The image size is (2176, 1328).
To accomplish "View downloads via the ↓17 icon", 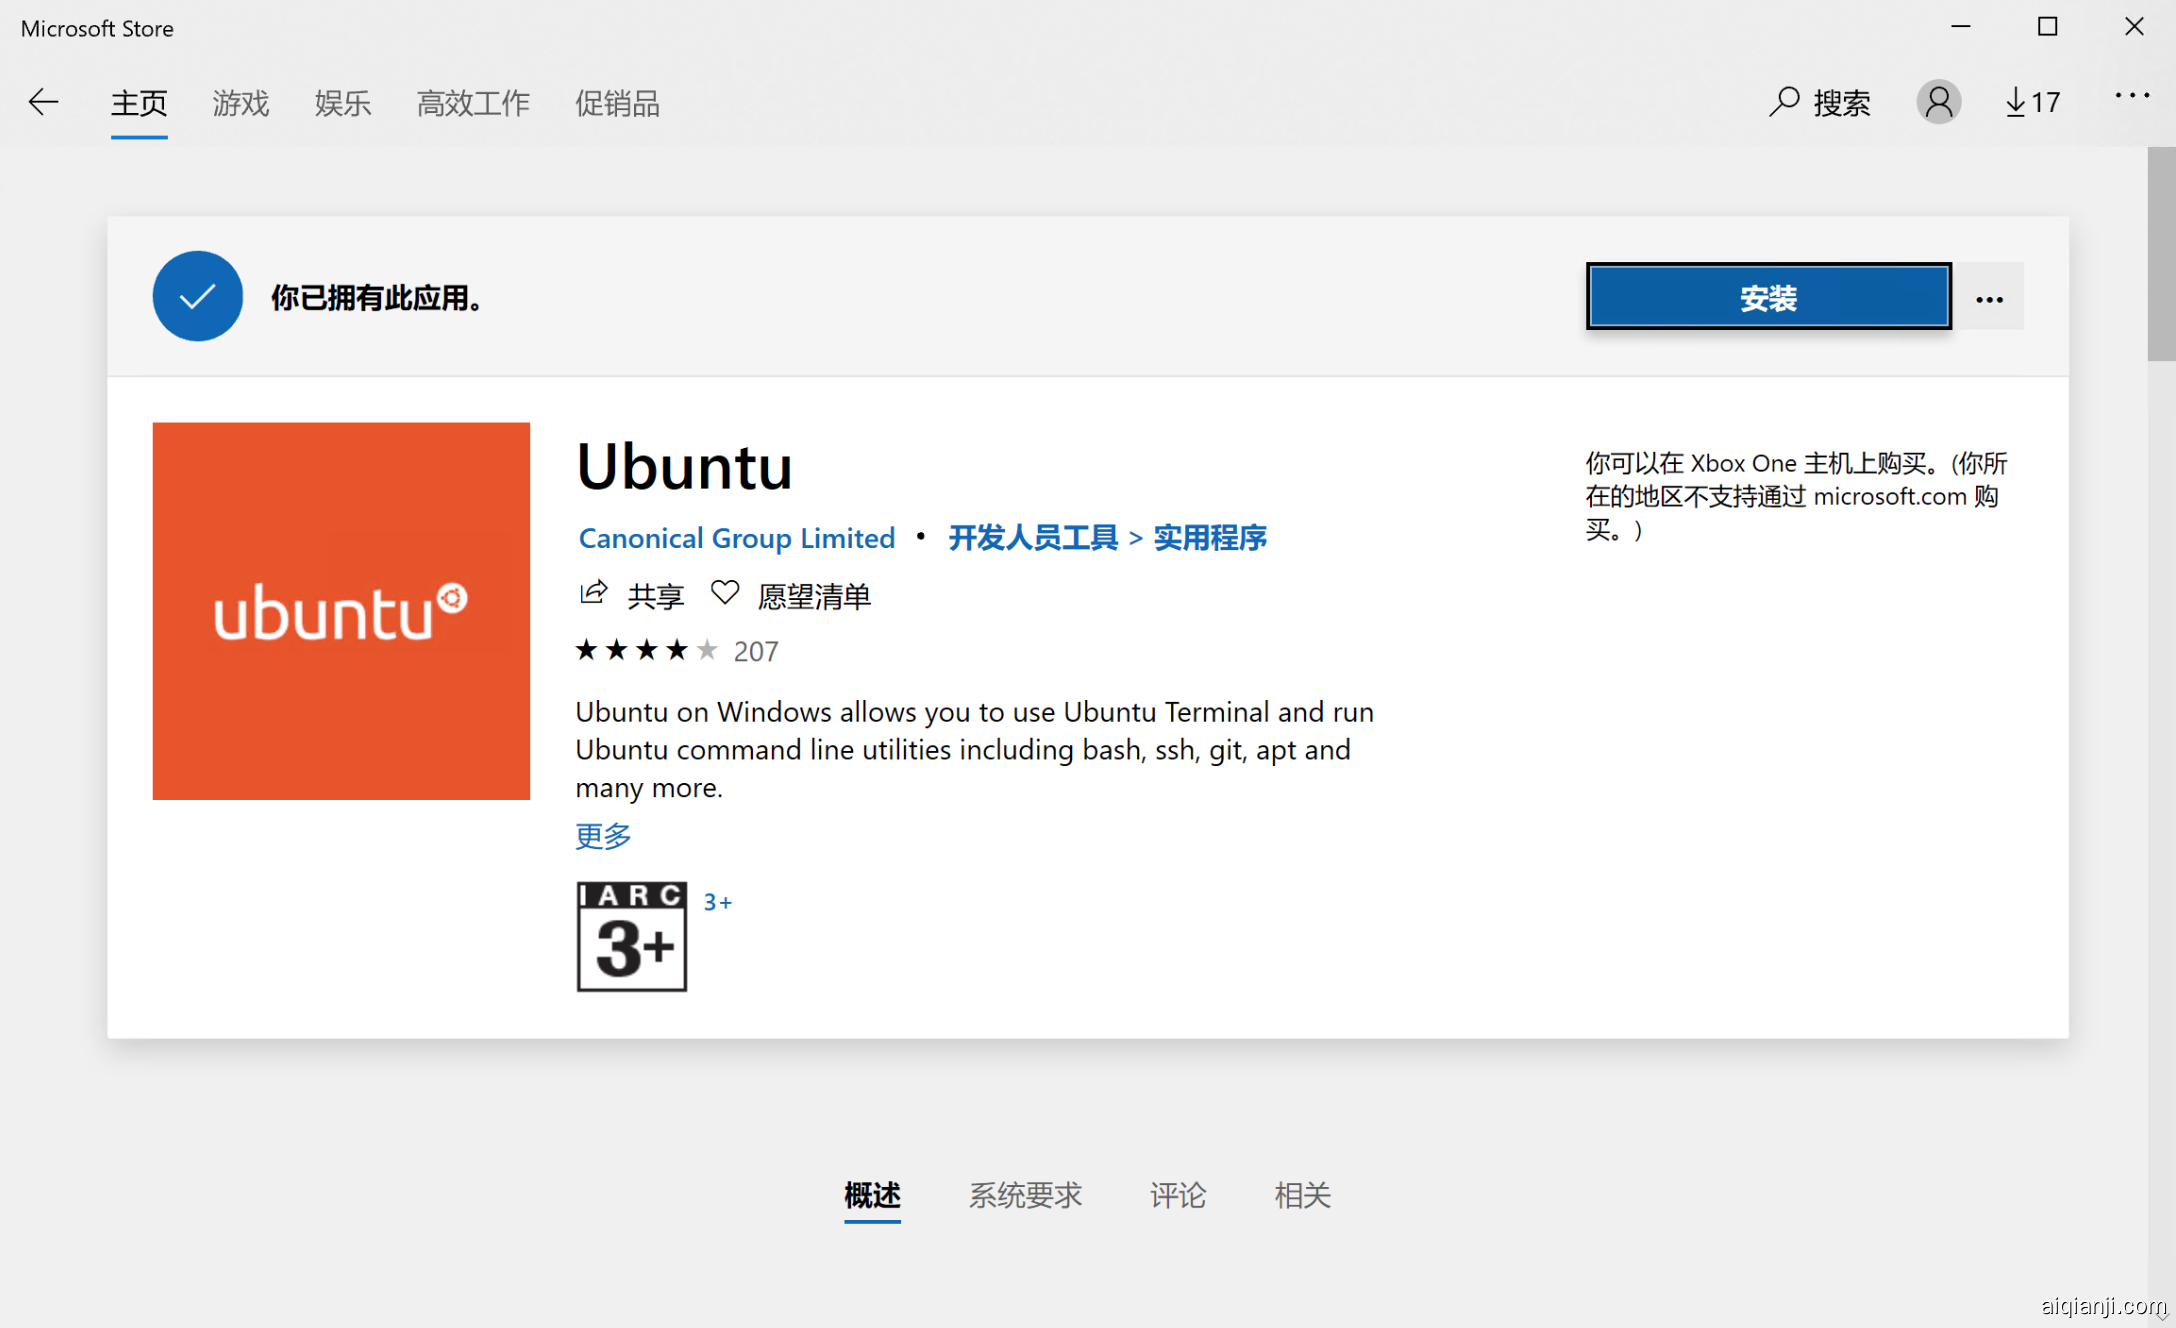I will (x=2030, y=101).
